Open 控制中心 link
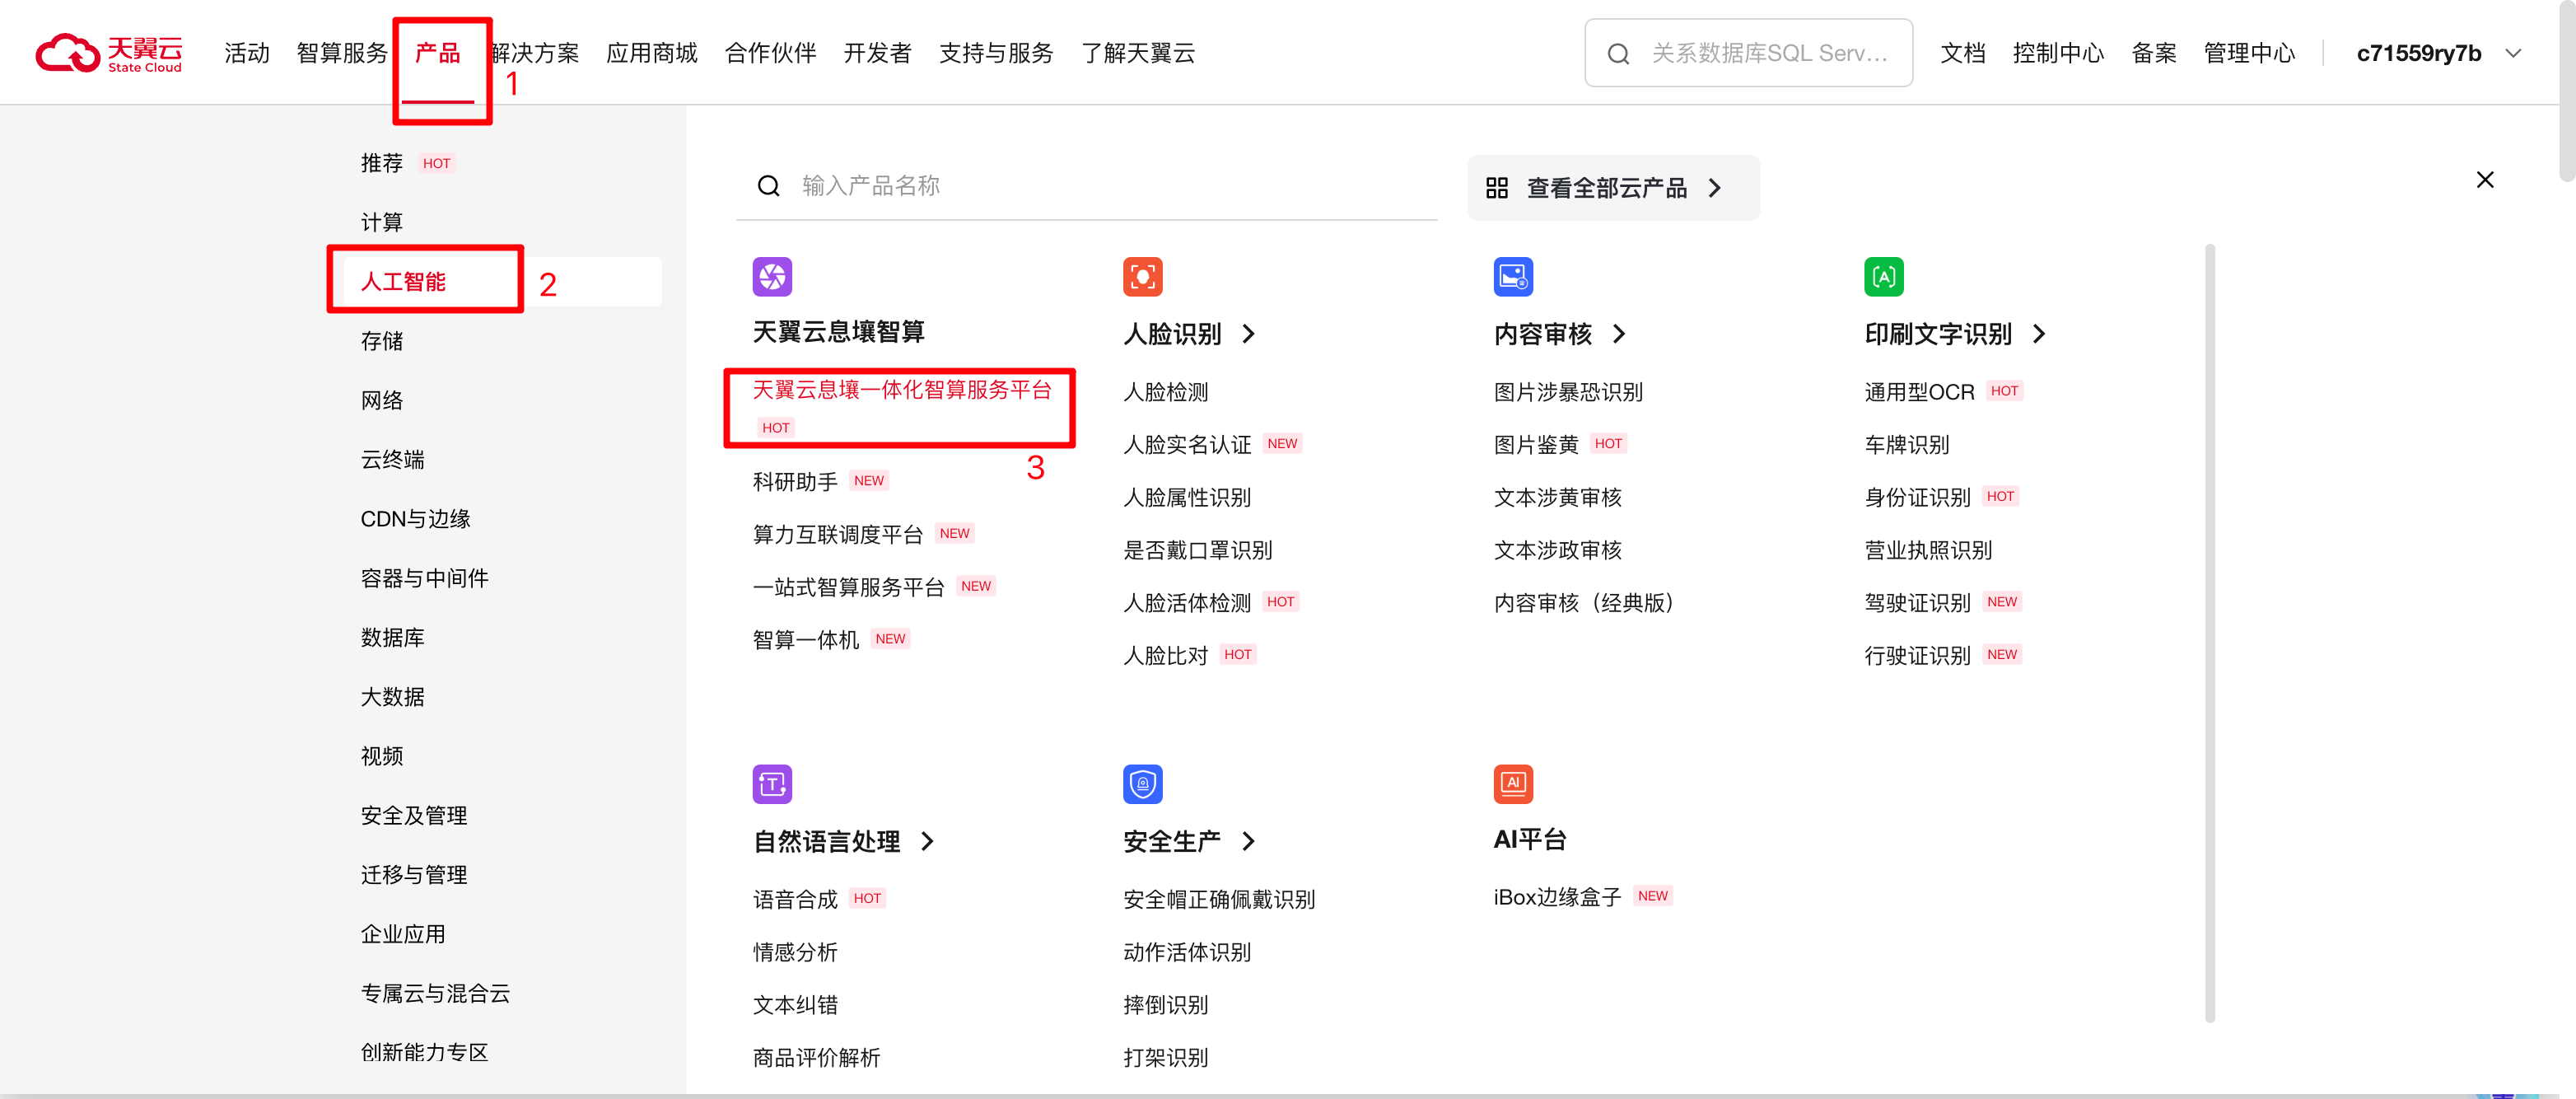This screenshot has height=1099, width=2576. coord(2058,53)
